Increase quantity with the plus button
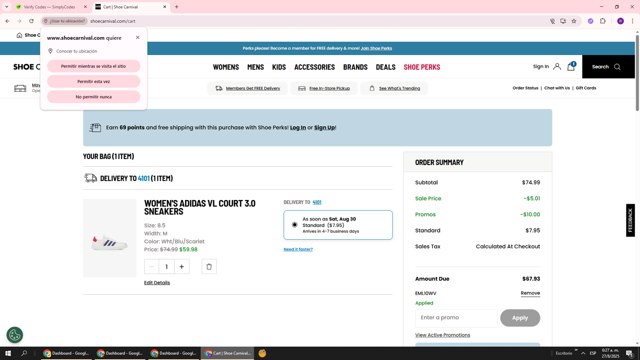This screenshot has width=640, height=360. click(x=182, y=267)
